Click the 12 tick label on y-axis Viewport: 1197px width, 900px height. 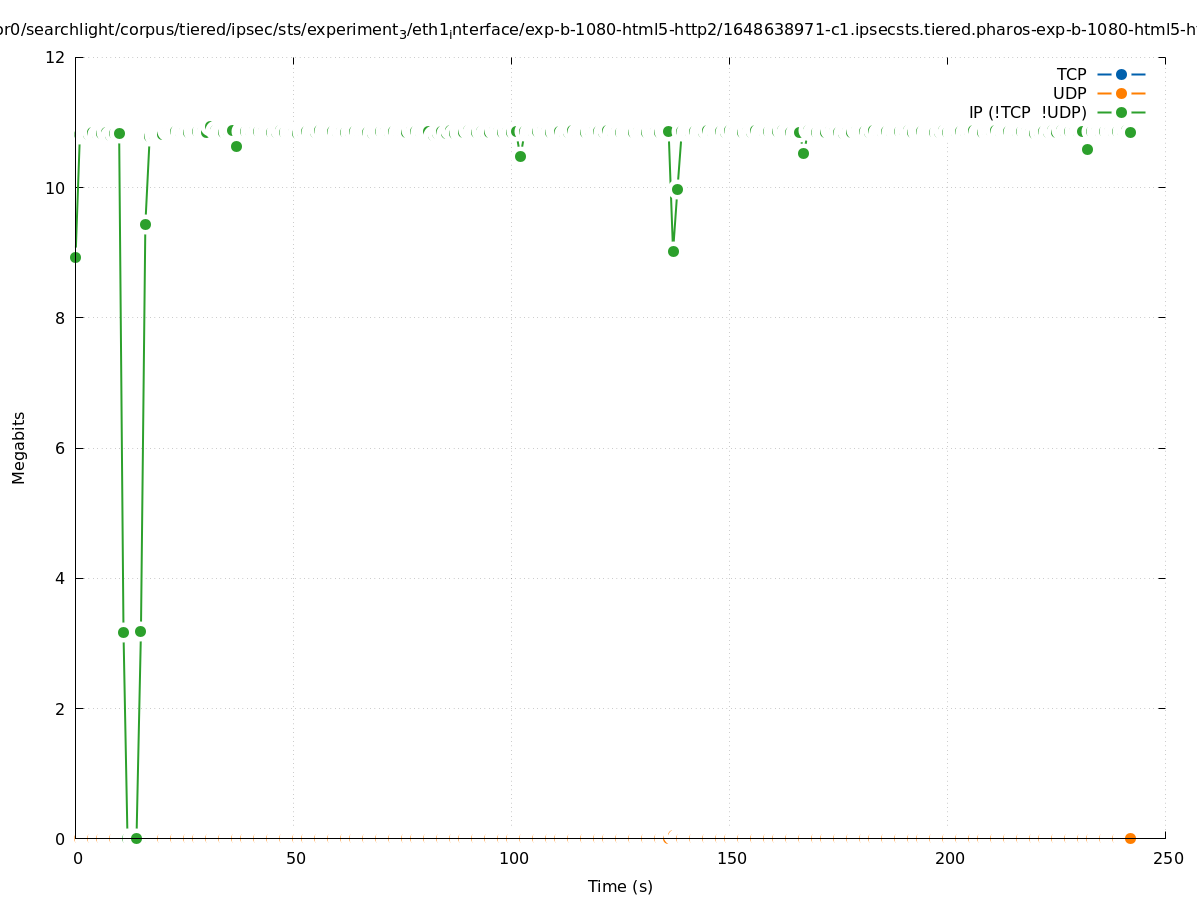pyautogui.click(x=56, y=57)
